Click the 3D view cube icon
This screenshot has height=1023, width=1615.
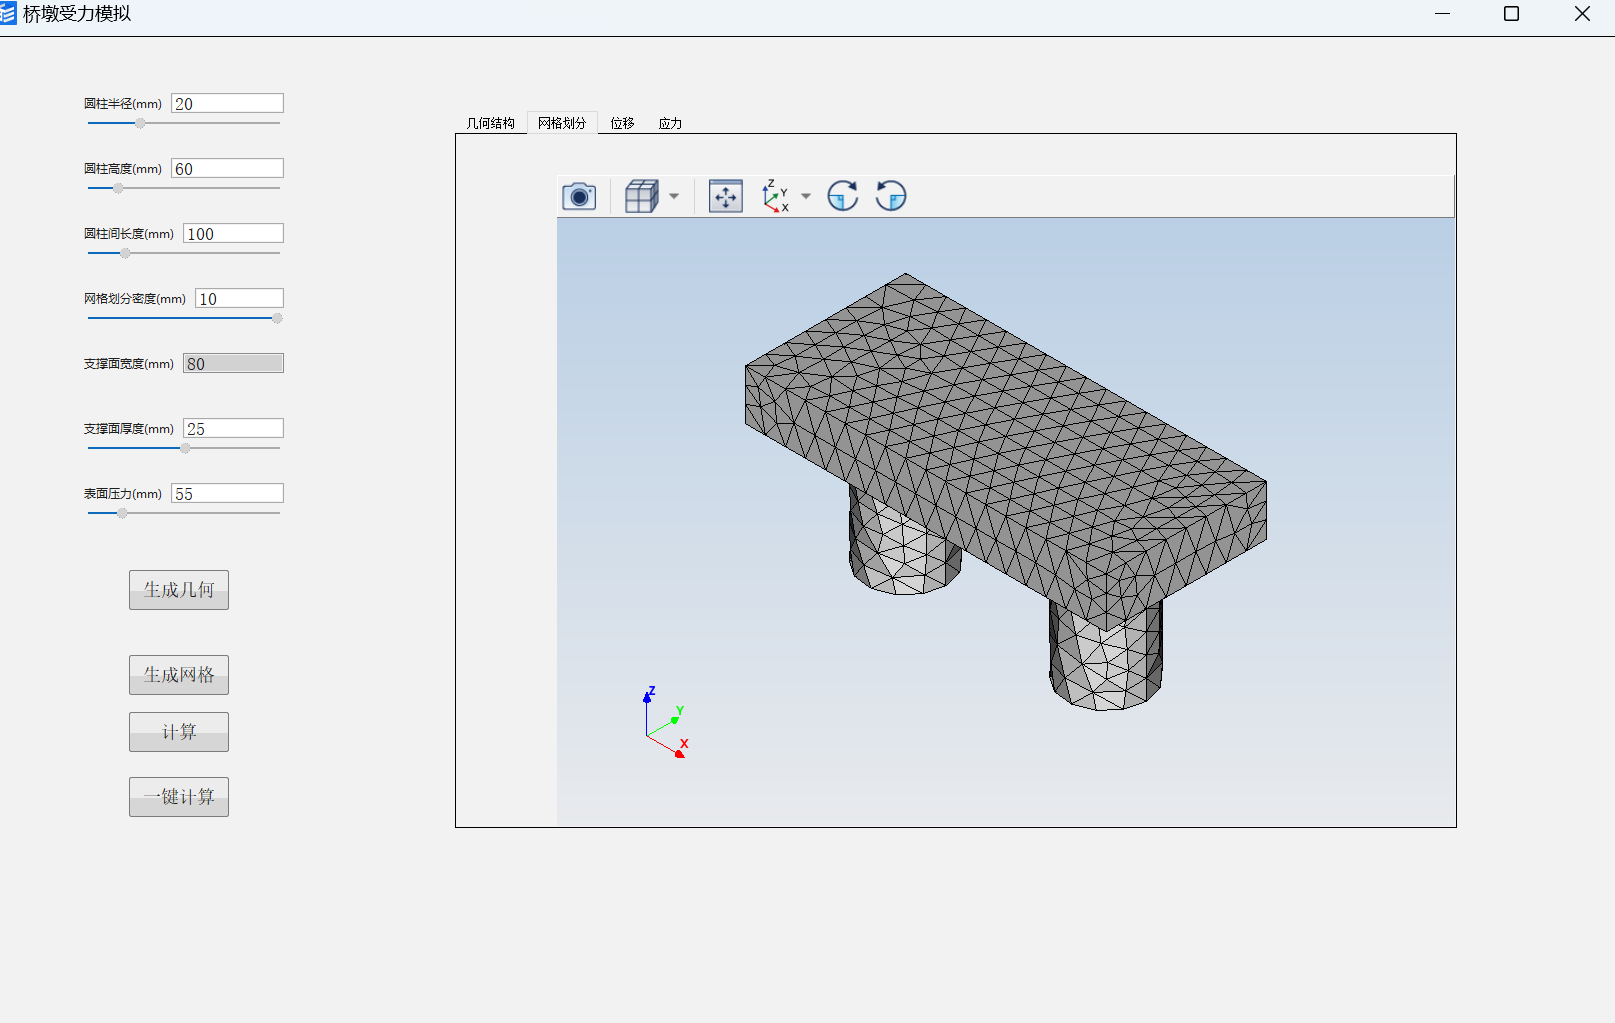click(x=641, y=196)
